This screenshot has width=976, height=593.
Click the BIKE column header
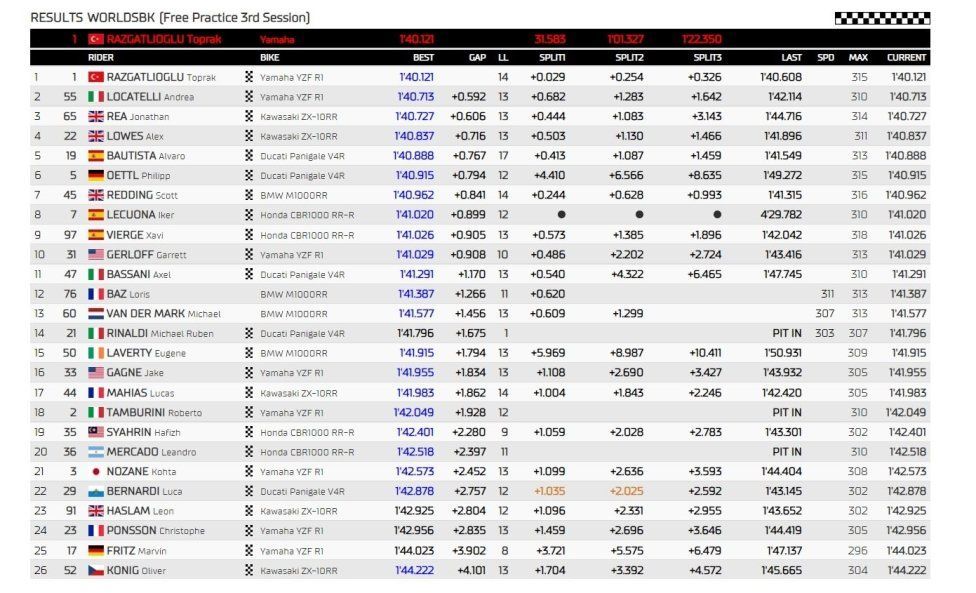270,57
